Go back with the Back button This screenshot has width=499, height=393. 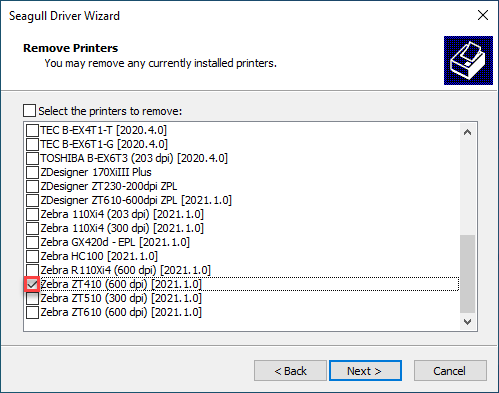pos(290,371)
